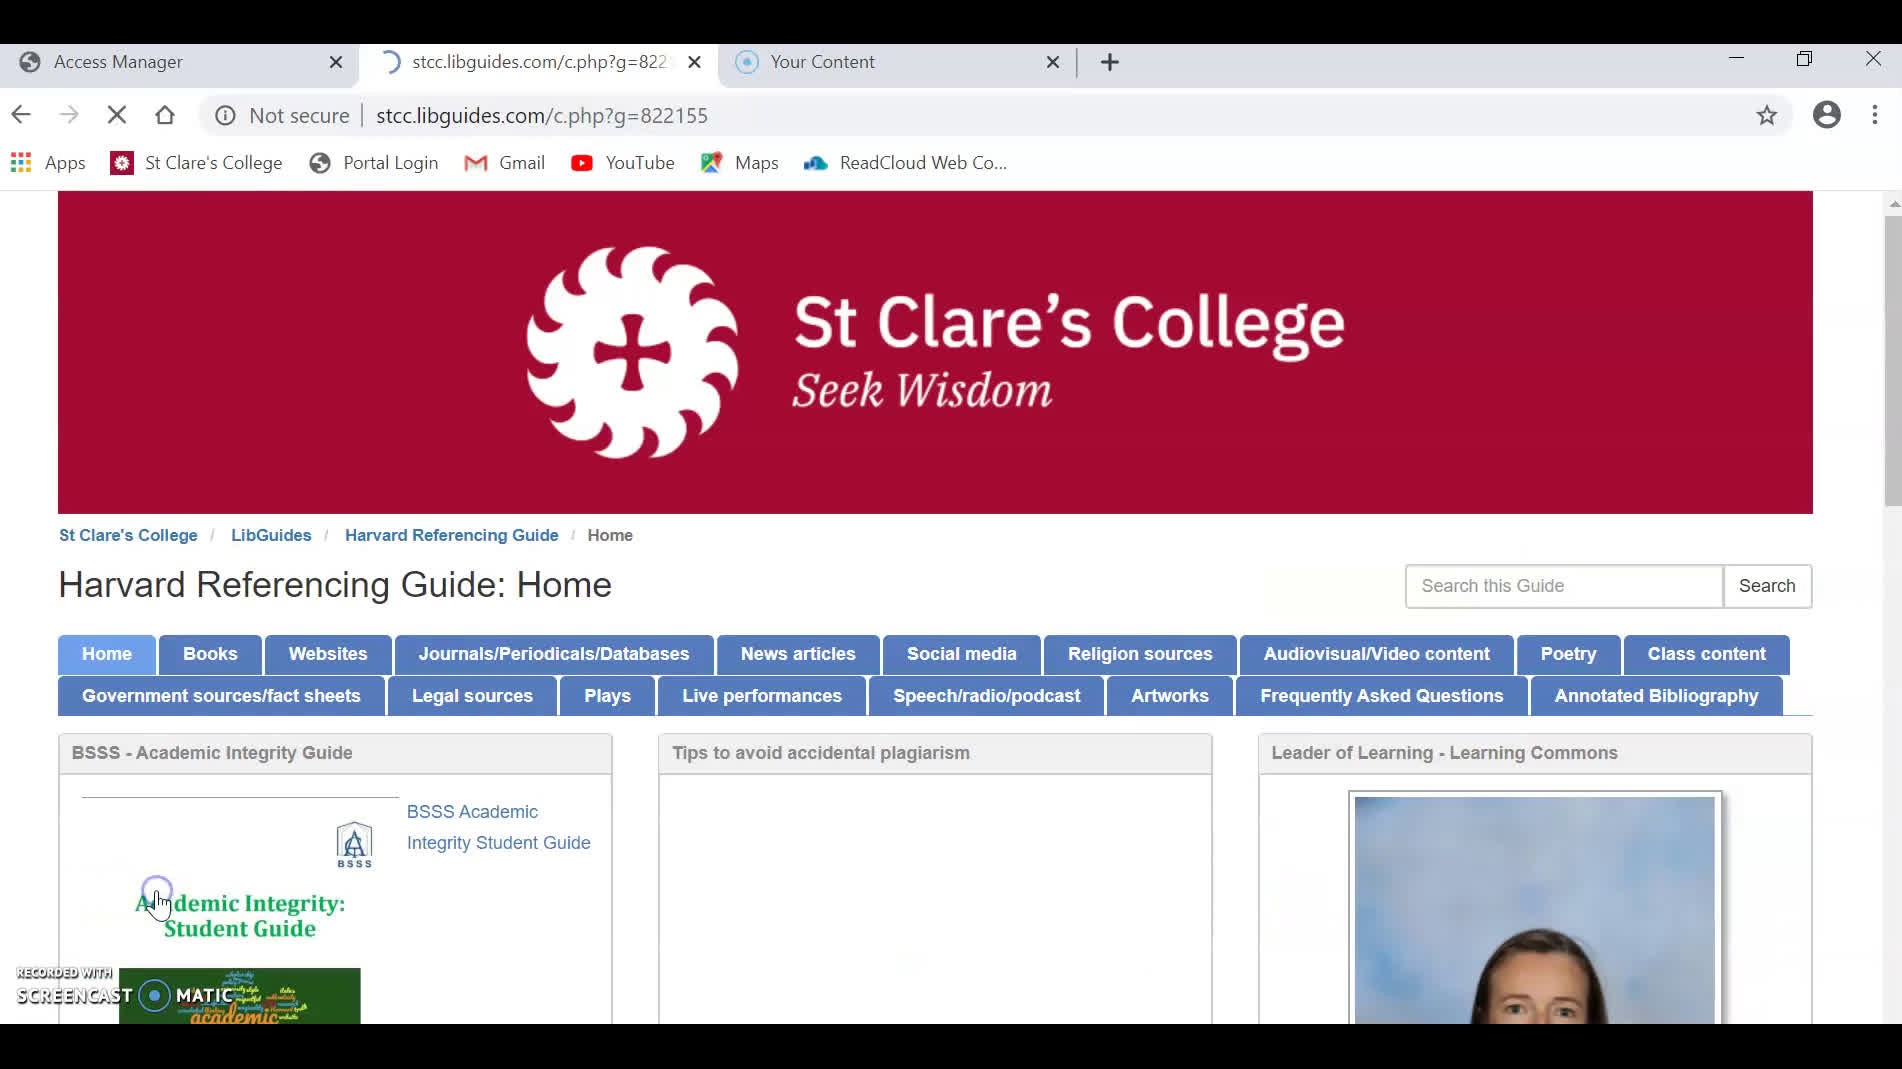Close the Access Manager tab
This screenshot has height=1069, width=1902.
point(336,62)
